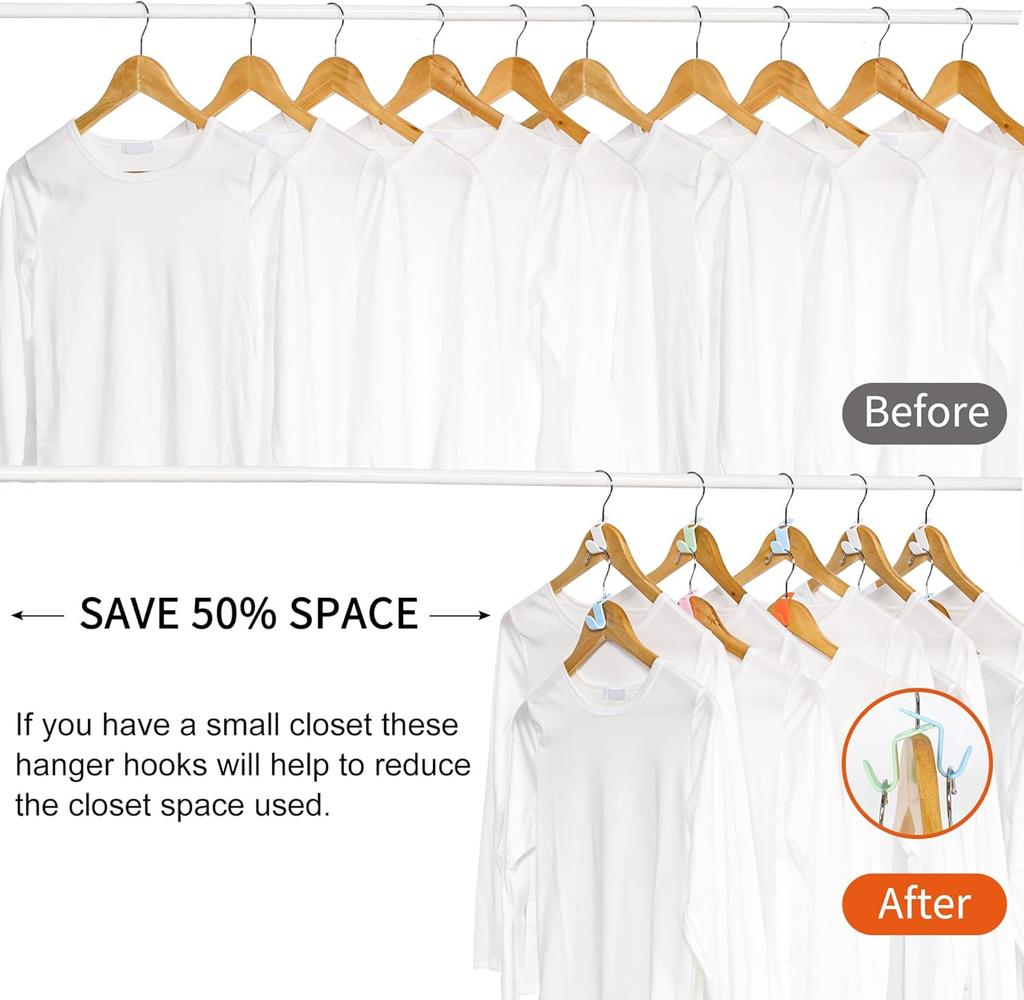Click the light blue hook on front lower hanger
Screen dimensions: 1024x1000
tap(597, 614)
